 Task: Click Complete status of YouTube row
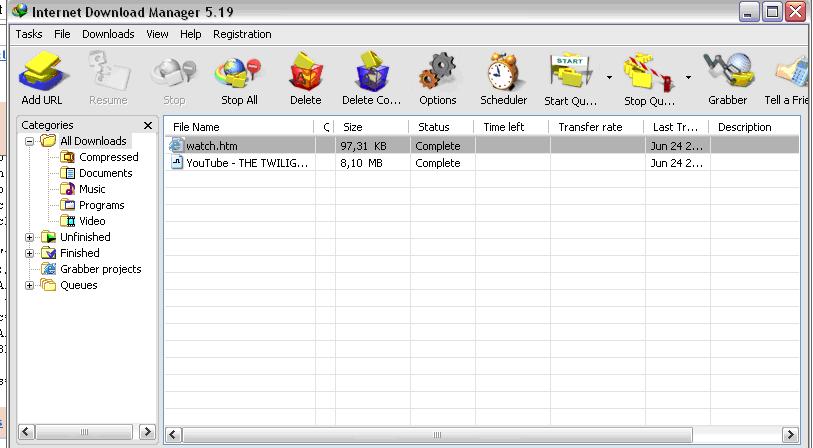(x=438, y=163)
